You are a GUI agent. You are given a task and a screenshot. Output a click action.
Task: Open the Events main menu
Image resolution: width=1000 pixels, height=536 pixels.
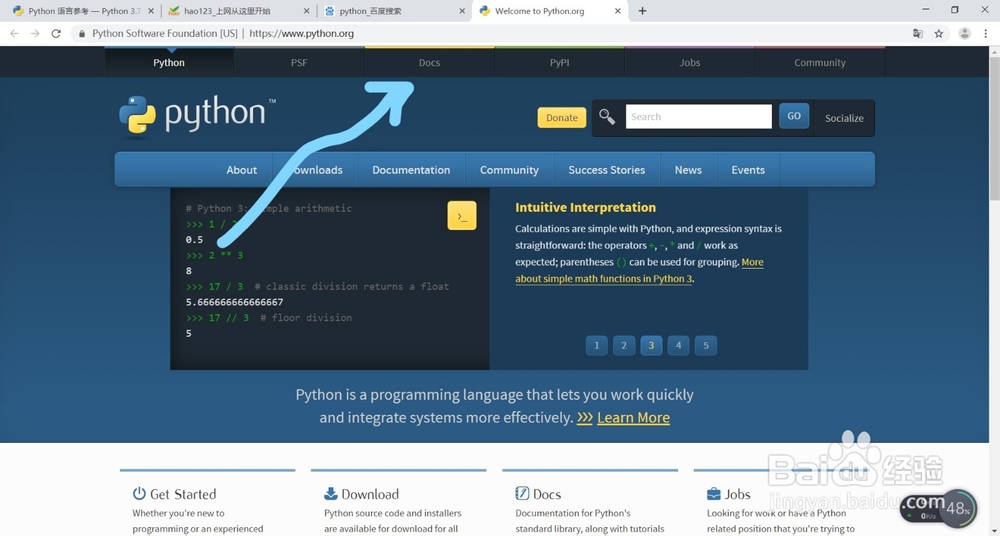click(748, 170)
